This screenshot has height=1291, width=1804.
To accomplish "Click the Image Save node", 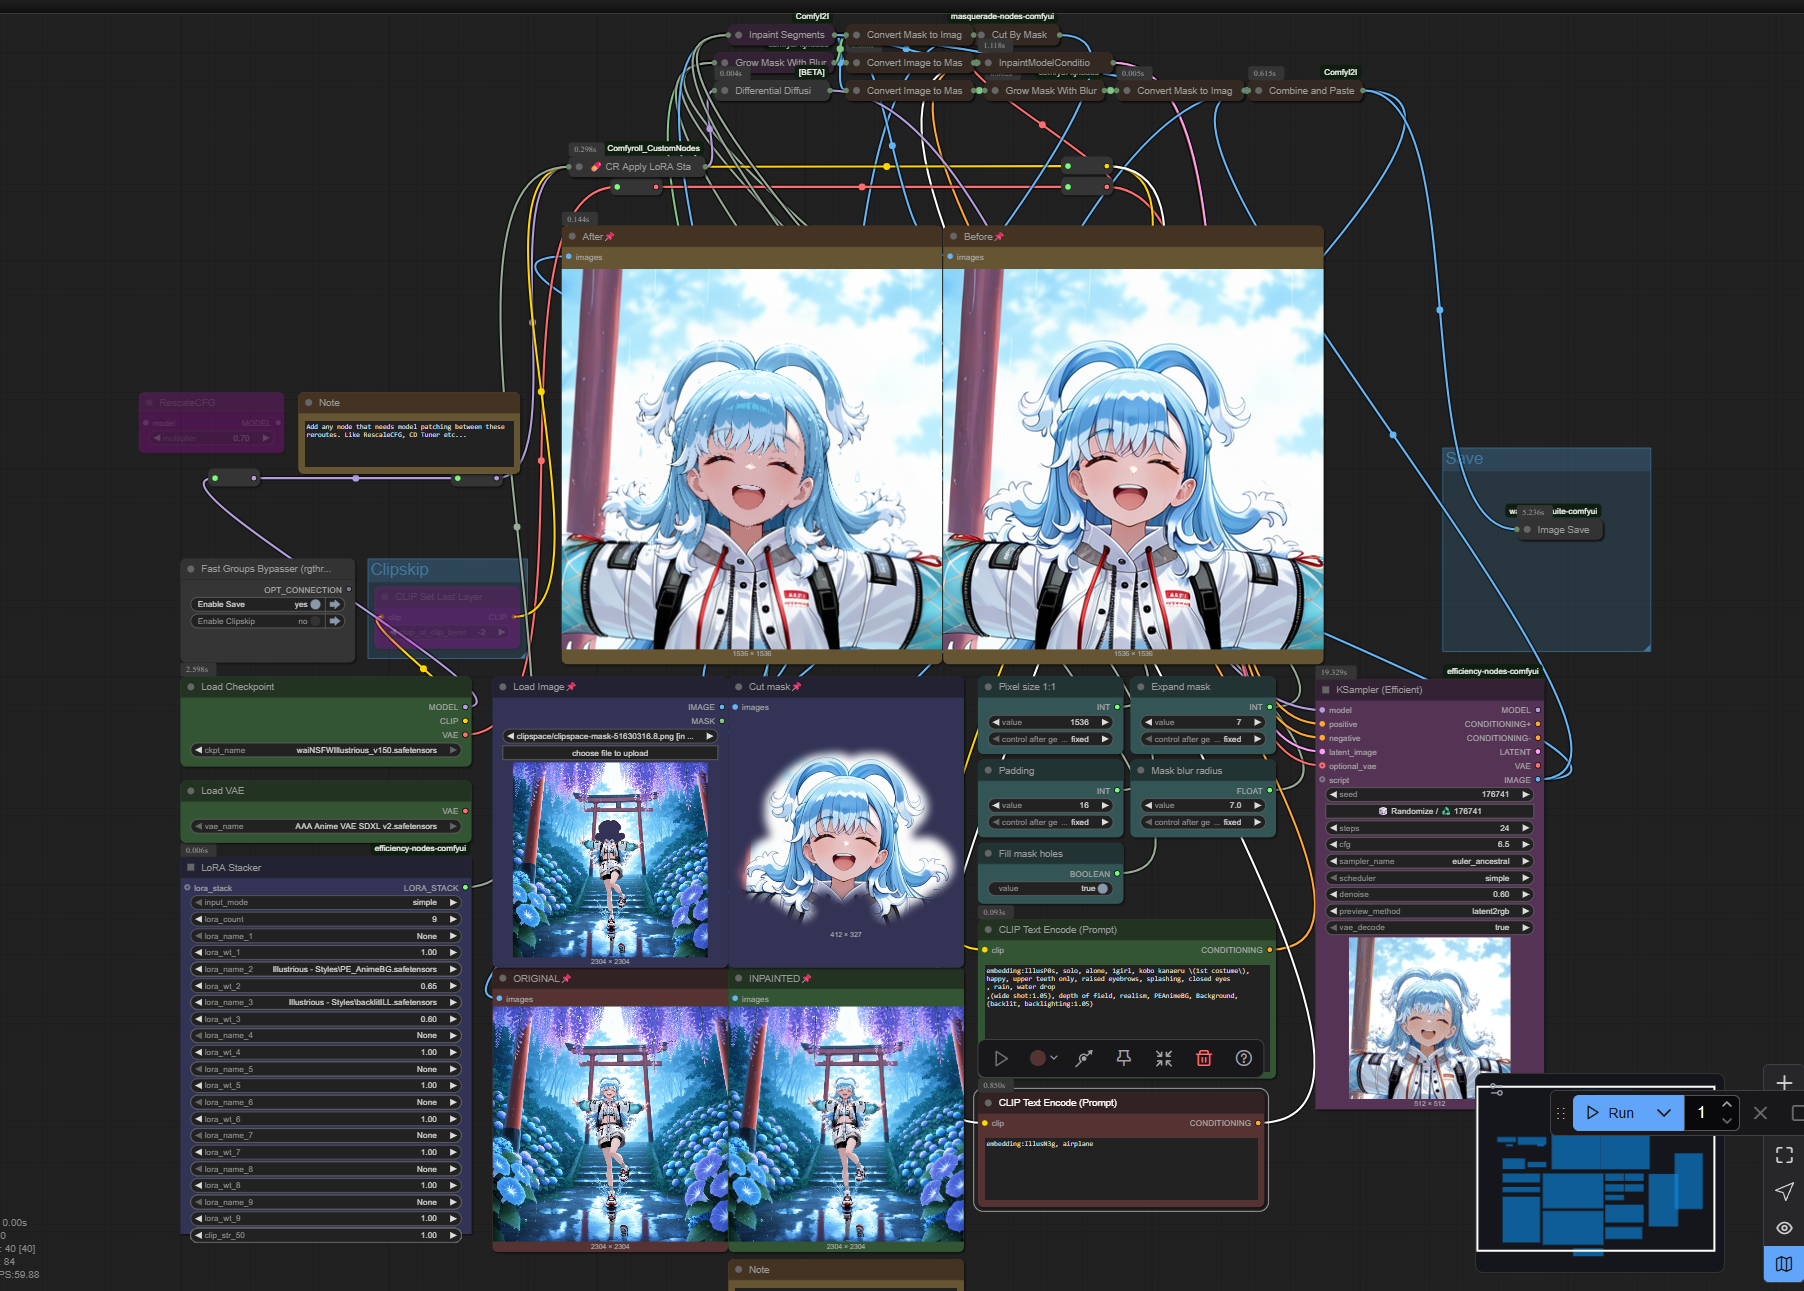I will point(1562,530).
